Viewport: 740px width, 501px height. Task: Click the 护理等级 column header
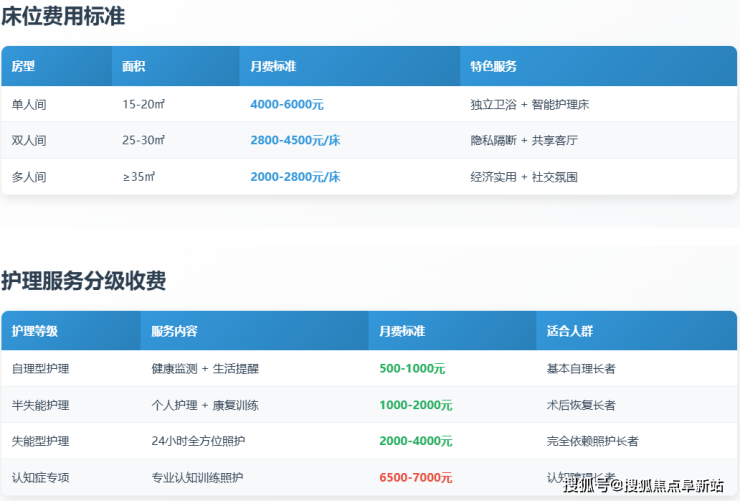coord(35,331)
